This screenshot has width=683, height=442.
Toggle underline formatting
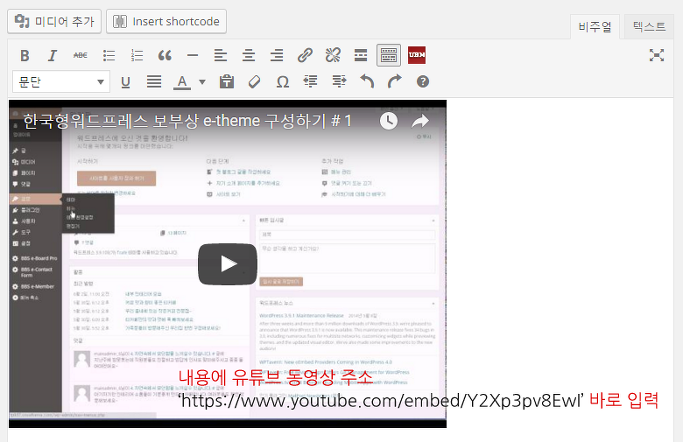(x=125, y=82)
